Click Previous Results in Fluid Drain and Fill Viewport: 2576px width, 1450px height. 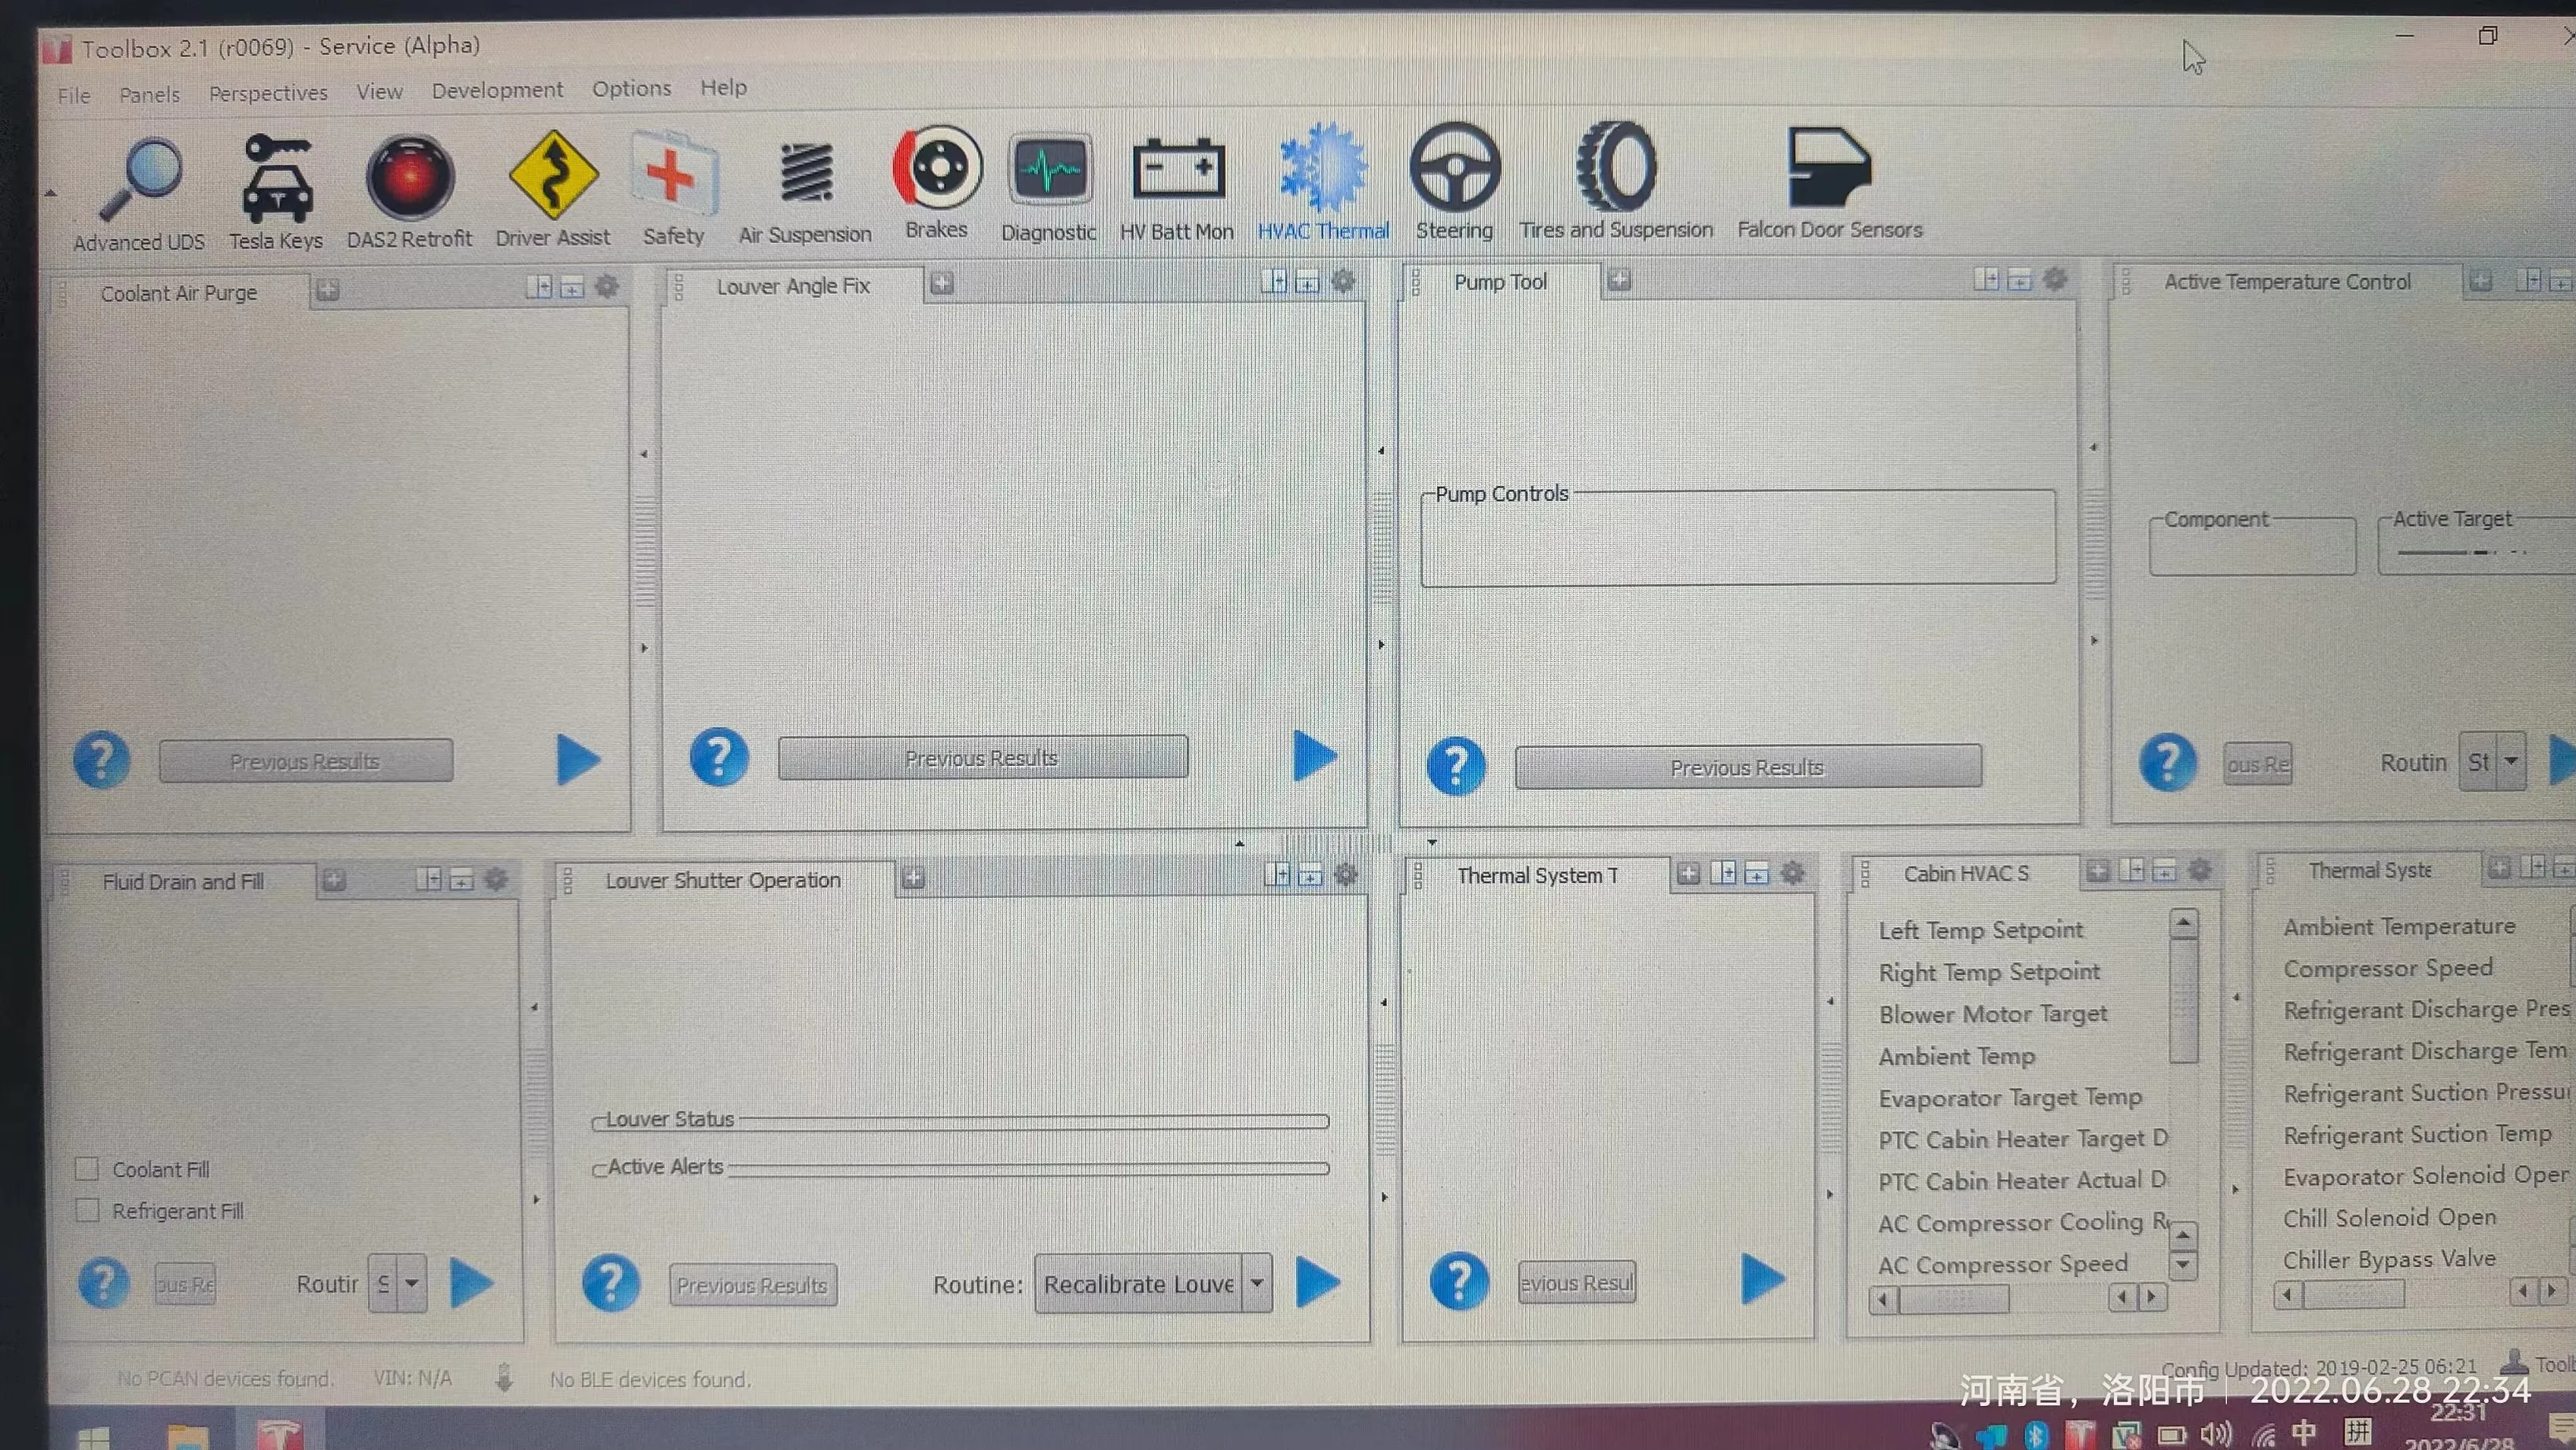click(185, 1284)
